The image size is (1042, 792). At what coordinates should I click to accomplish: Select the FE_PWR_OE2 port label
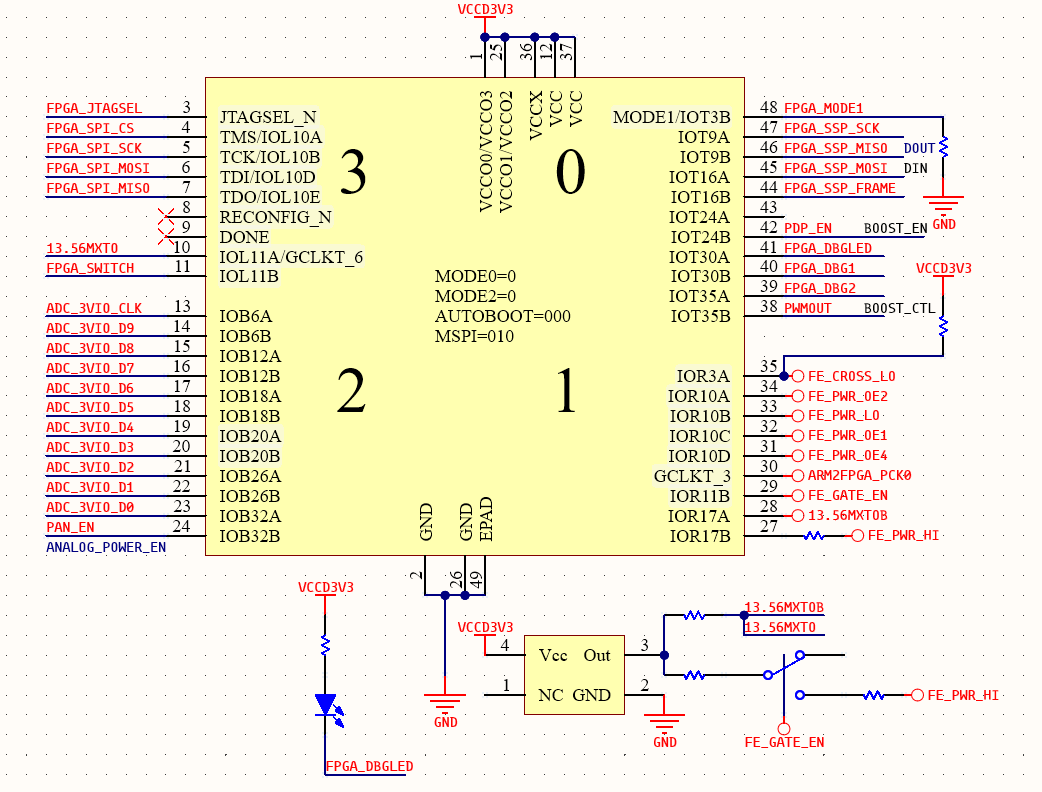847,396
